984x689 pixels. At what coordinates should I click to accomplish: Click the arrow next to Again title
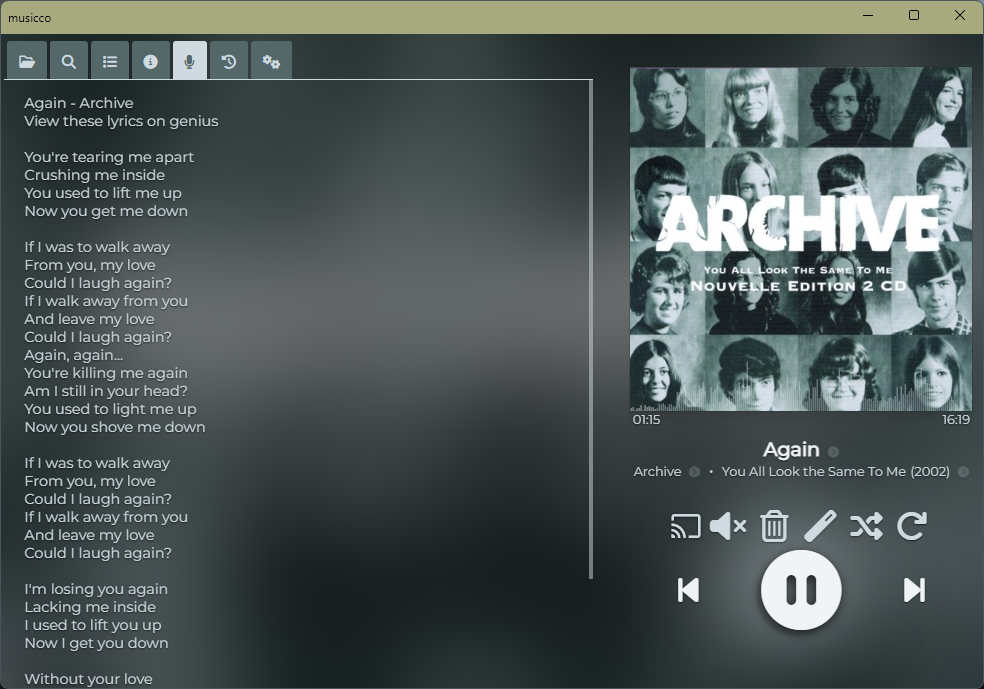click(833, 451)
